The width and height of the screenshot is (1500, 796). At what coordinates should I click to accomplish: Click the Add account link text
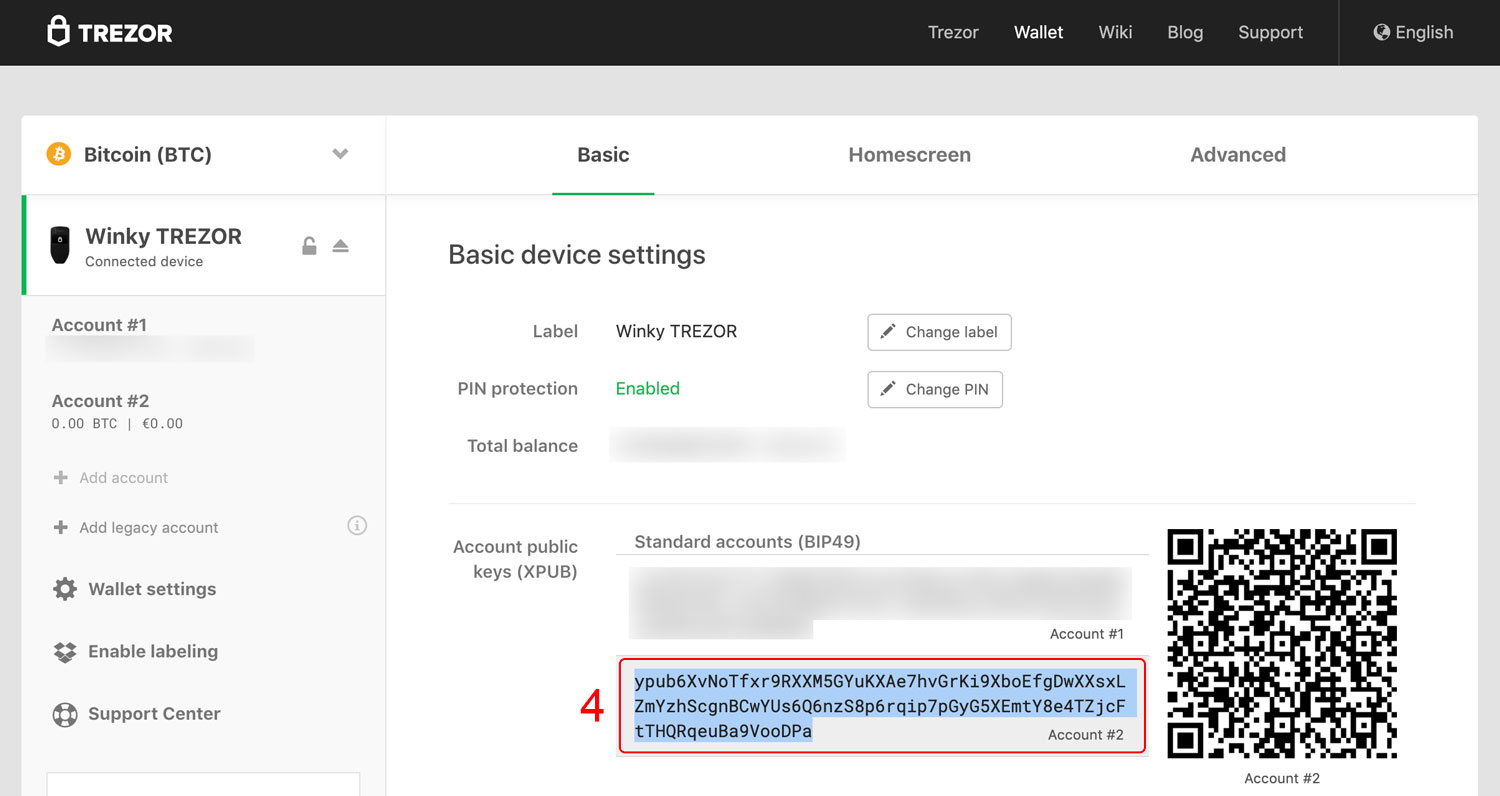tap(124, 478)
